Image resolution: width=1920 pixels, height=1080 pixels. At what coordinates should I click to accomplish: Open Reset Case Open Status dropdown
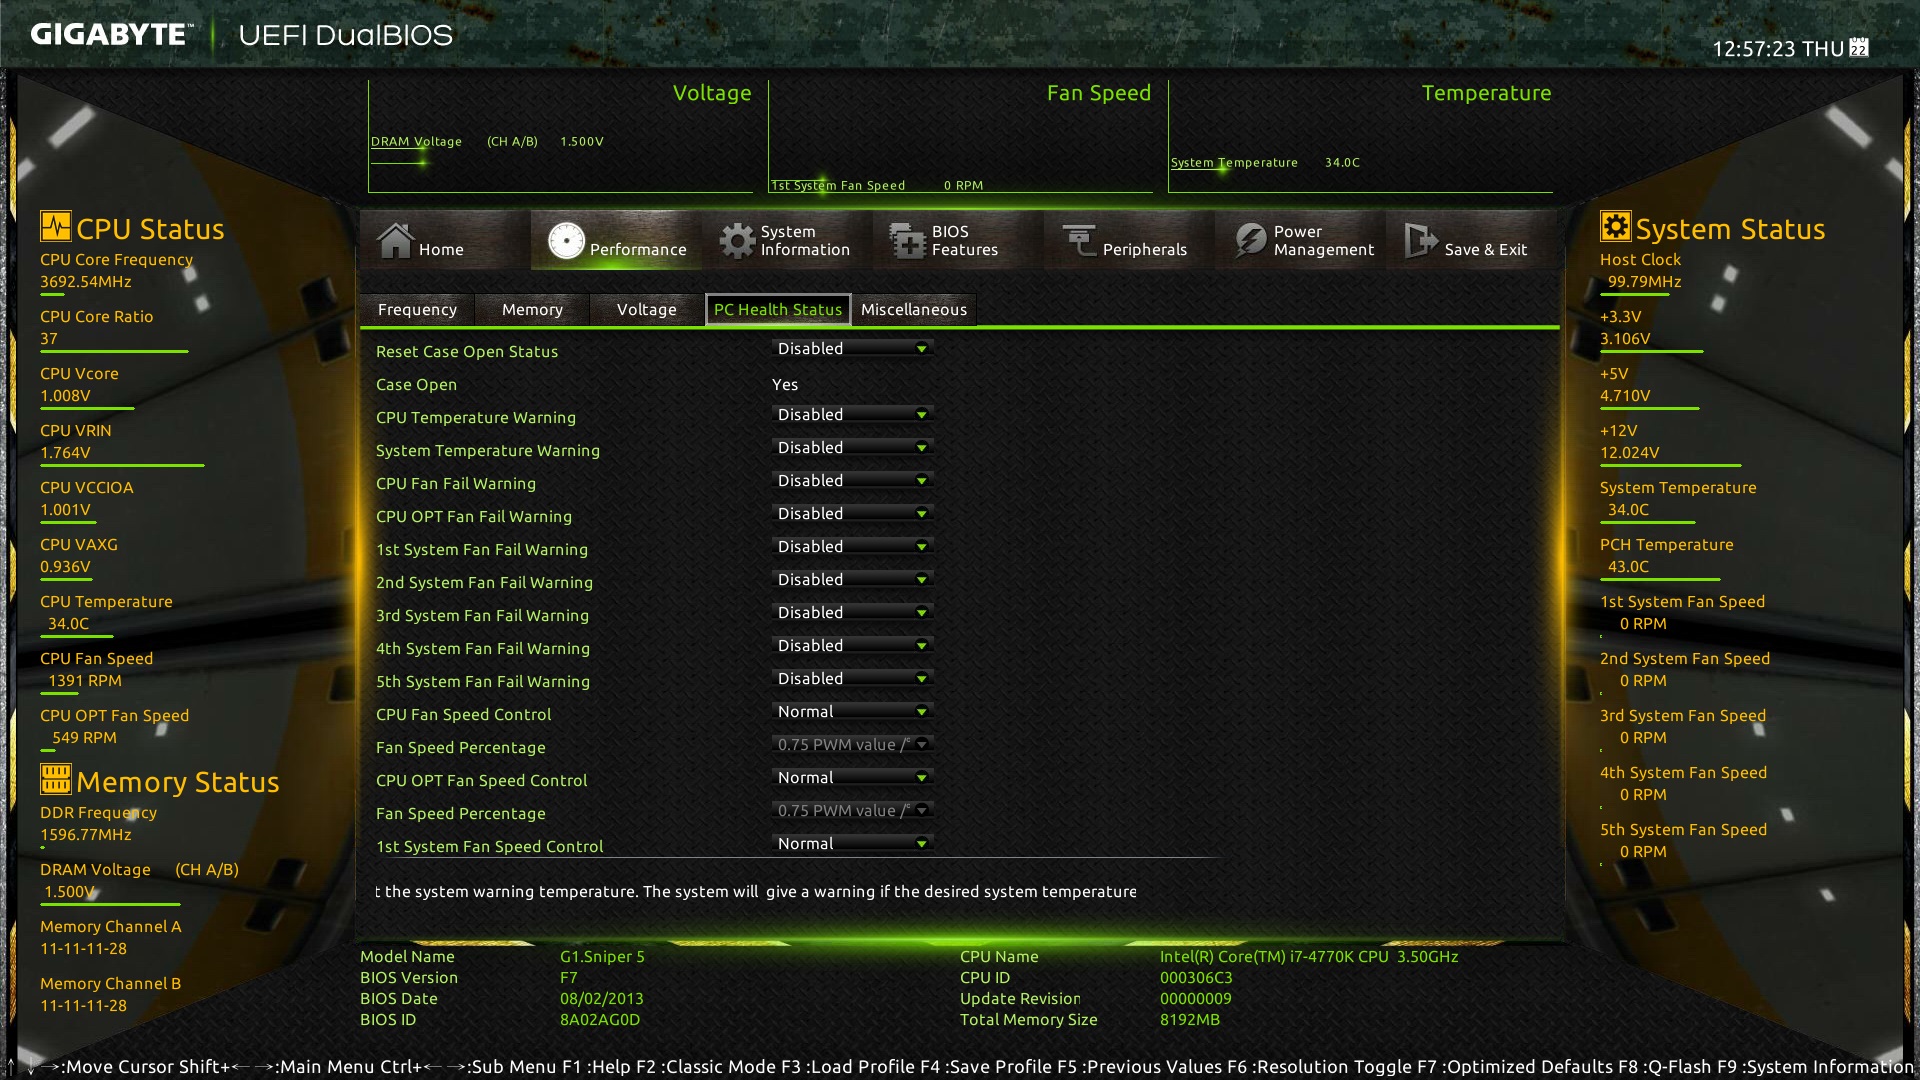(x=853, y=348)
